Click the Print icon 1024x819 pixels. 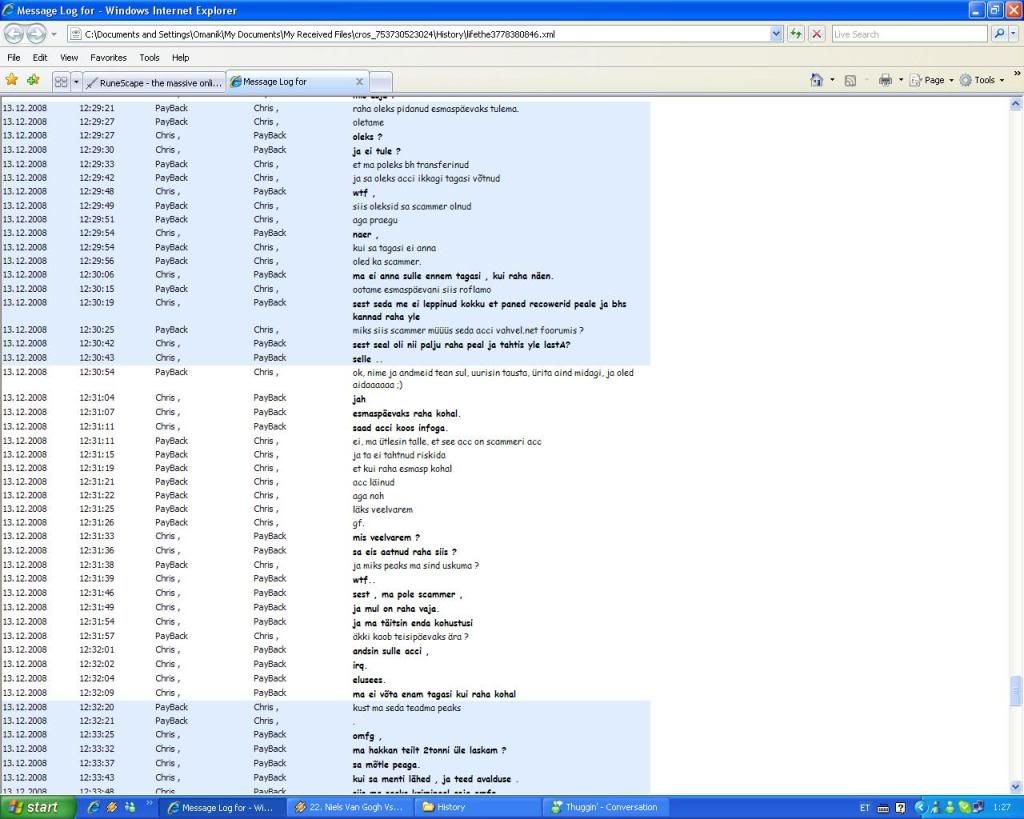[884, 80]
